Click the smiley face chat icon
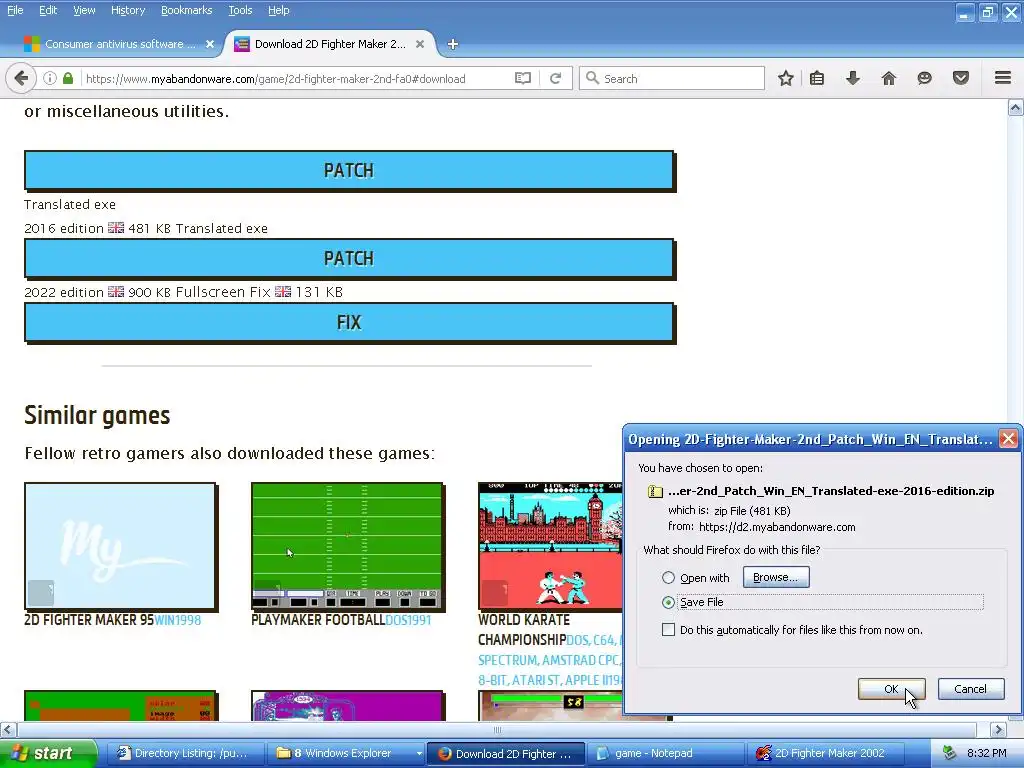1024x768 pixels. click(x=924, y=78)
